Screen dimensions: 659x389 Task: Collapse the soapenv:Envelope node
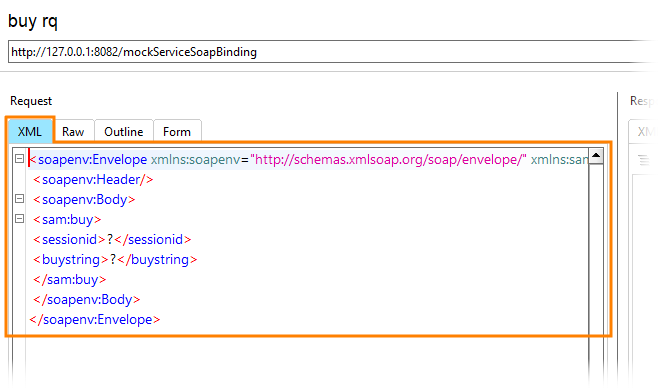coord(19,158)
